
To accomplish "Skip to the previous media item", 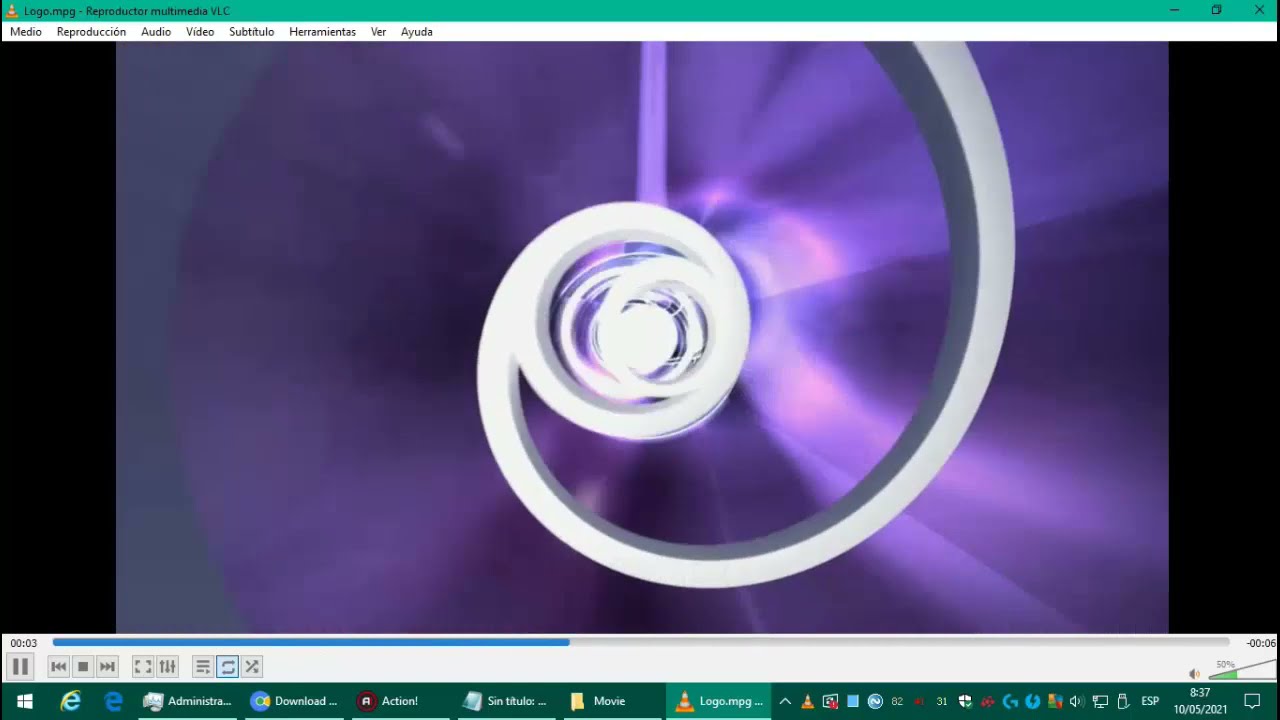I will click(x=59, y=666).
